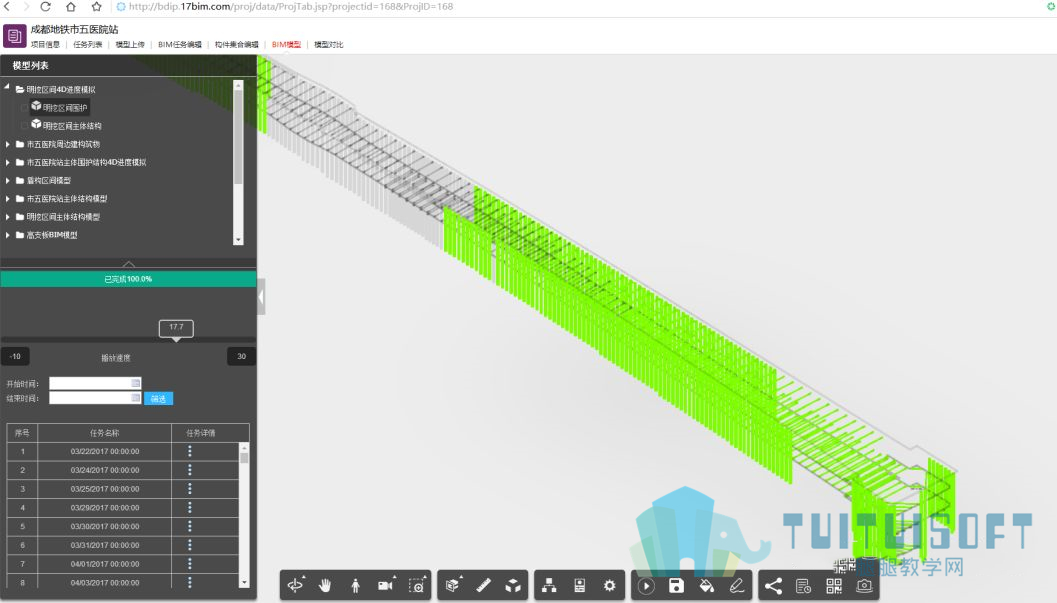Share the model via share icon
The height and width of the screenshot is (603, 1057).
(773, 585)
